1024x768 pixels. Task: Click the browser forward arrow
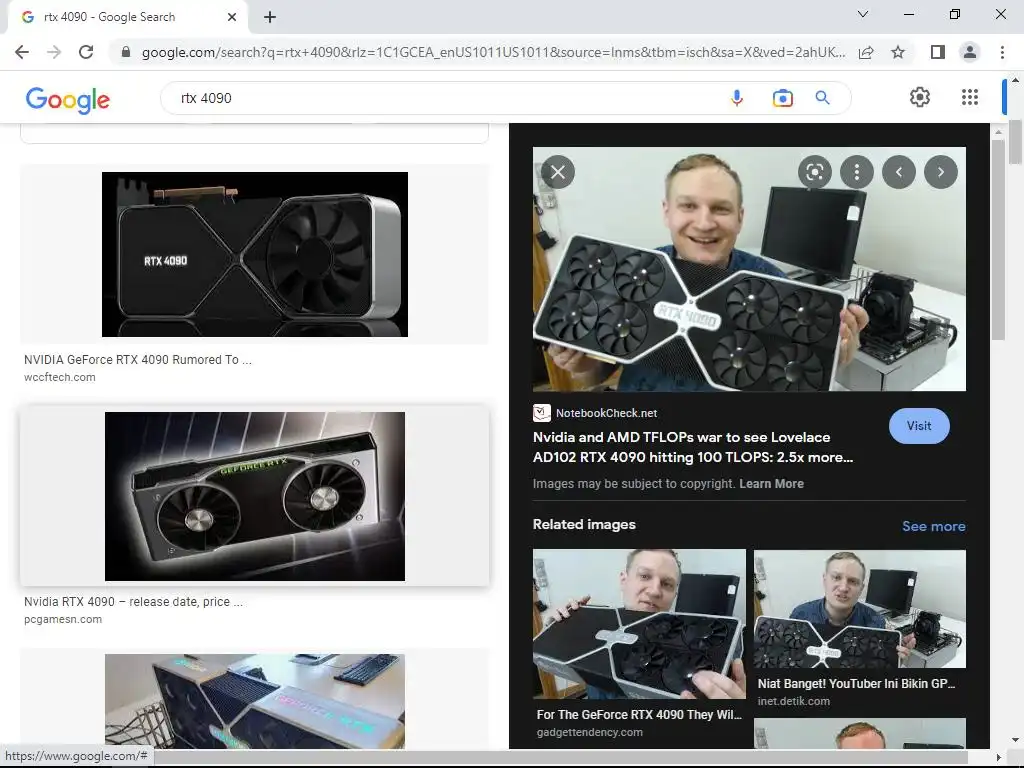(54, 52)
